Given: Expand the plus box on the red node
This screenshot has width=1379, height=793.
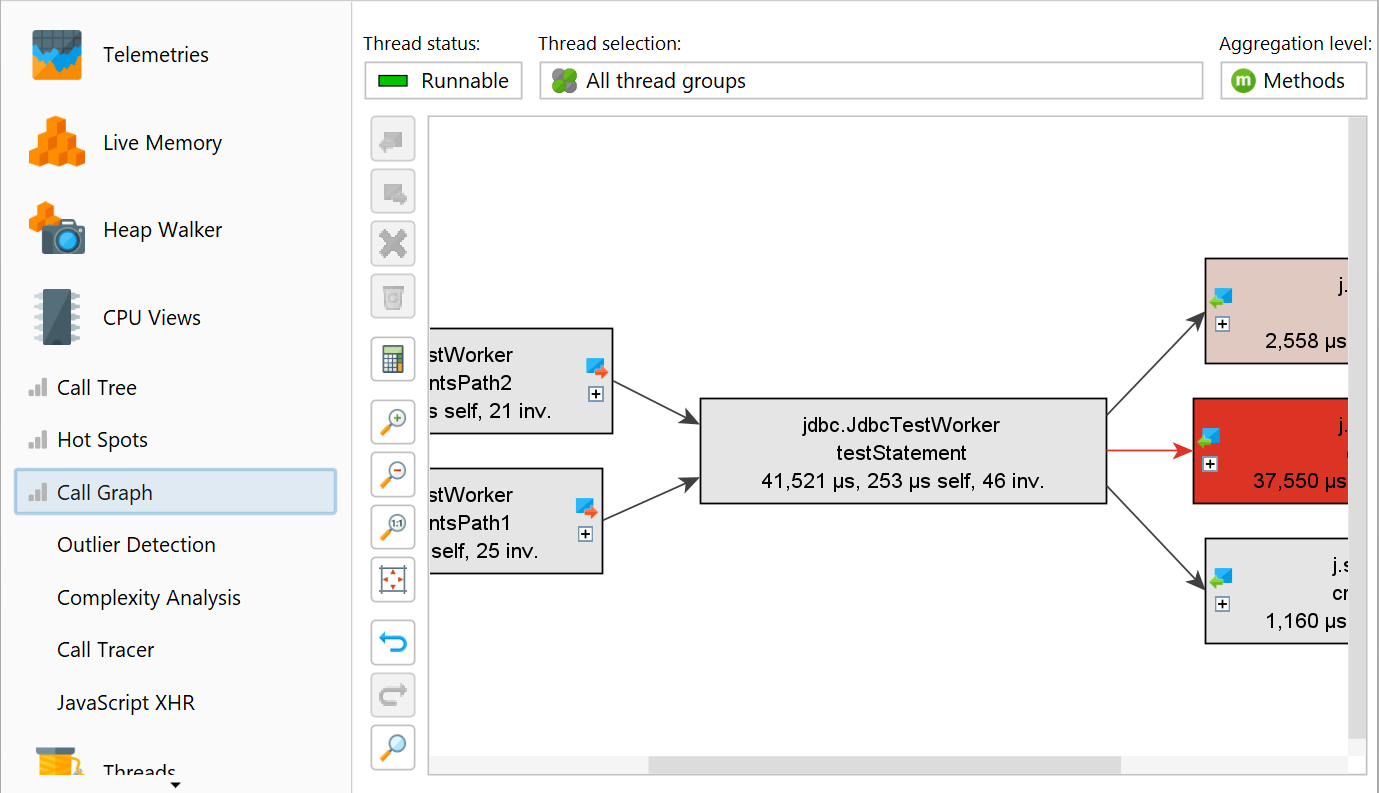Looking at the screenshot, I should [x=1210, y=464].
